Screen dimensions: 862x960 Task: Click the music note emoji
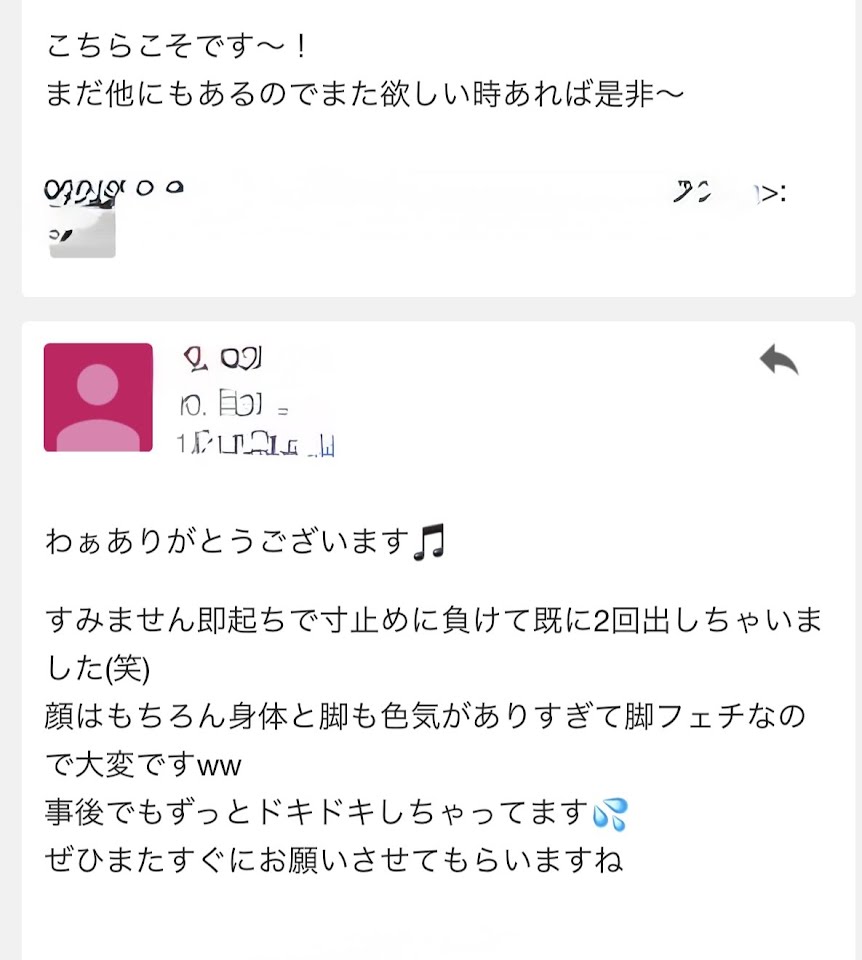[429, 543]
